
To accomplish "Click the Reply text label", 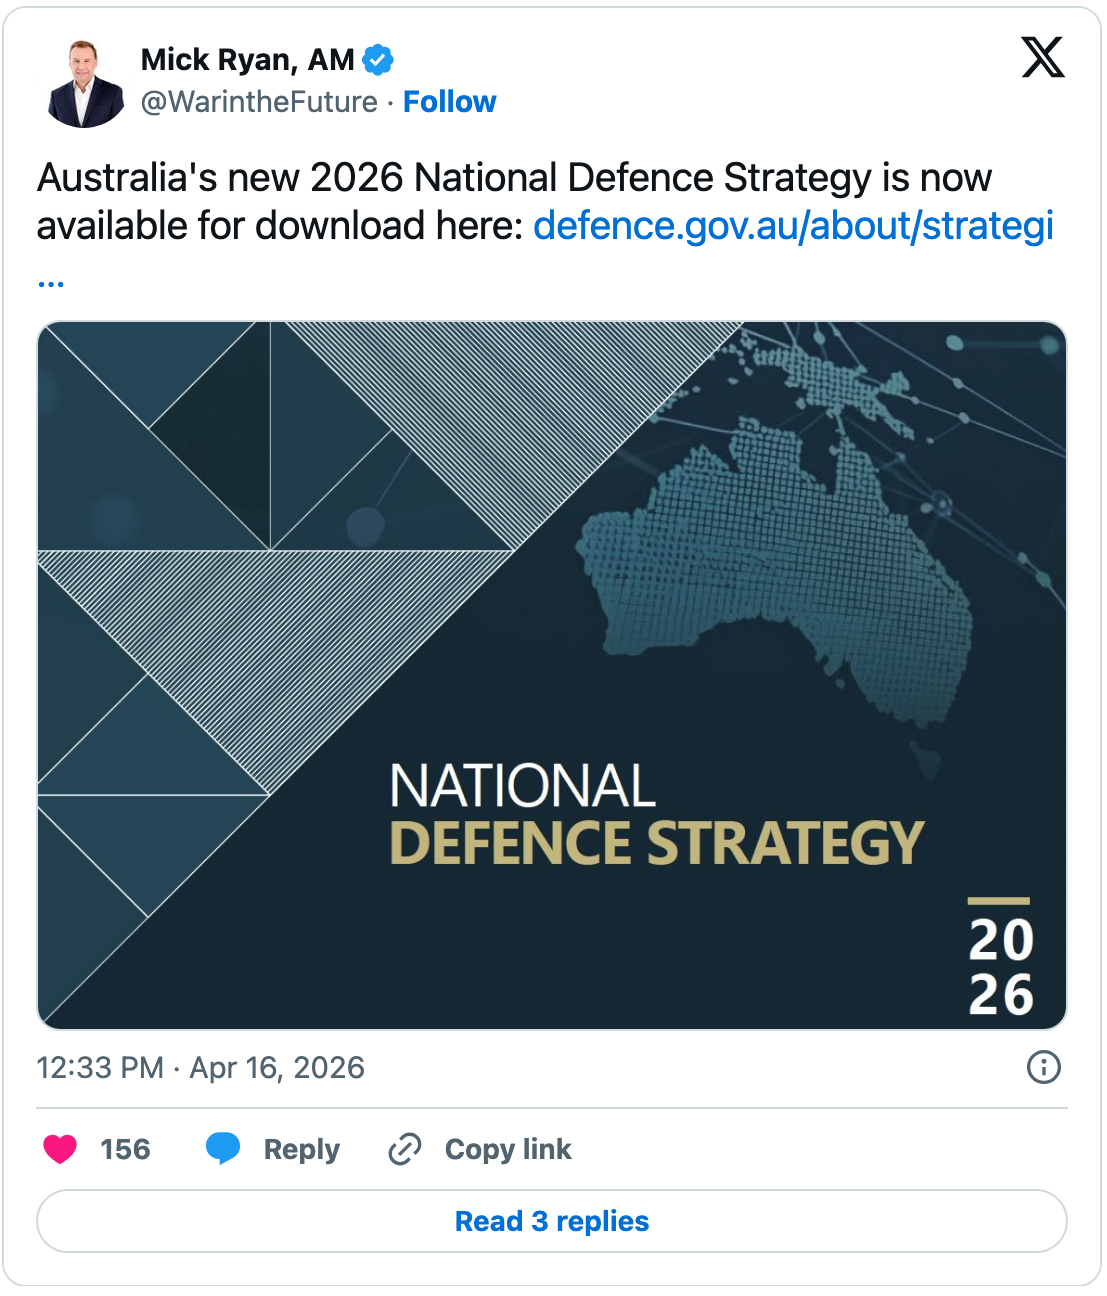I will (x=301, y=1150).
